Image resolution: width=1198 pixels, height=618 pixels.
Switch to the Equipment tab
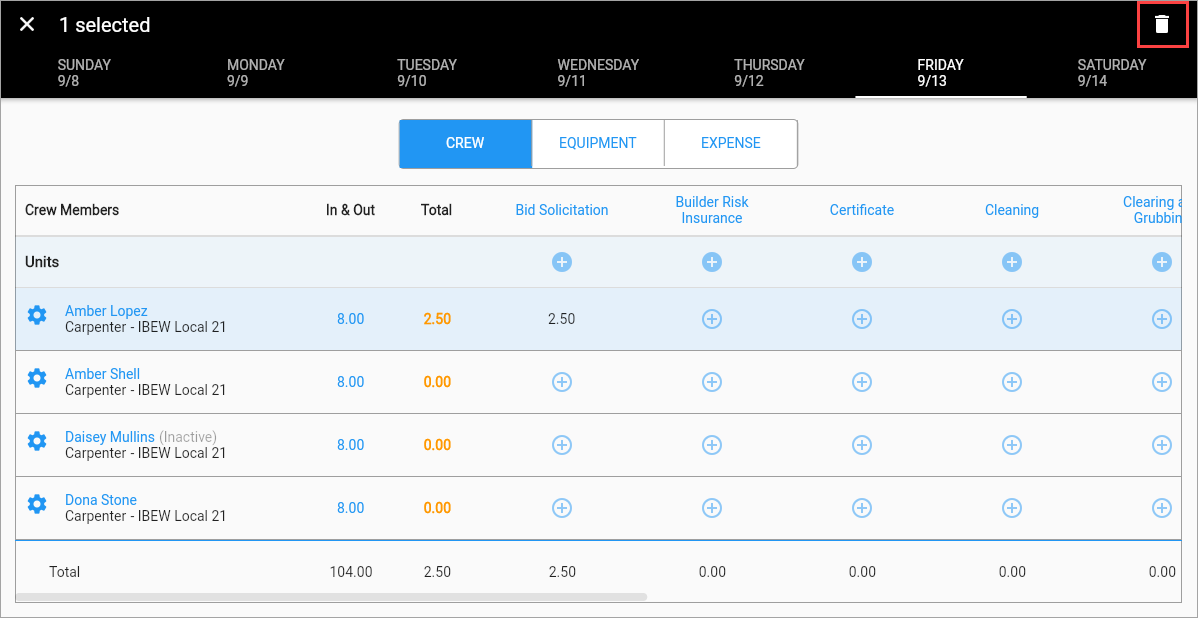point(597,143)
